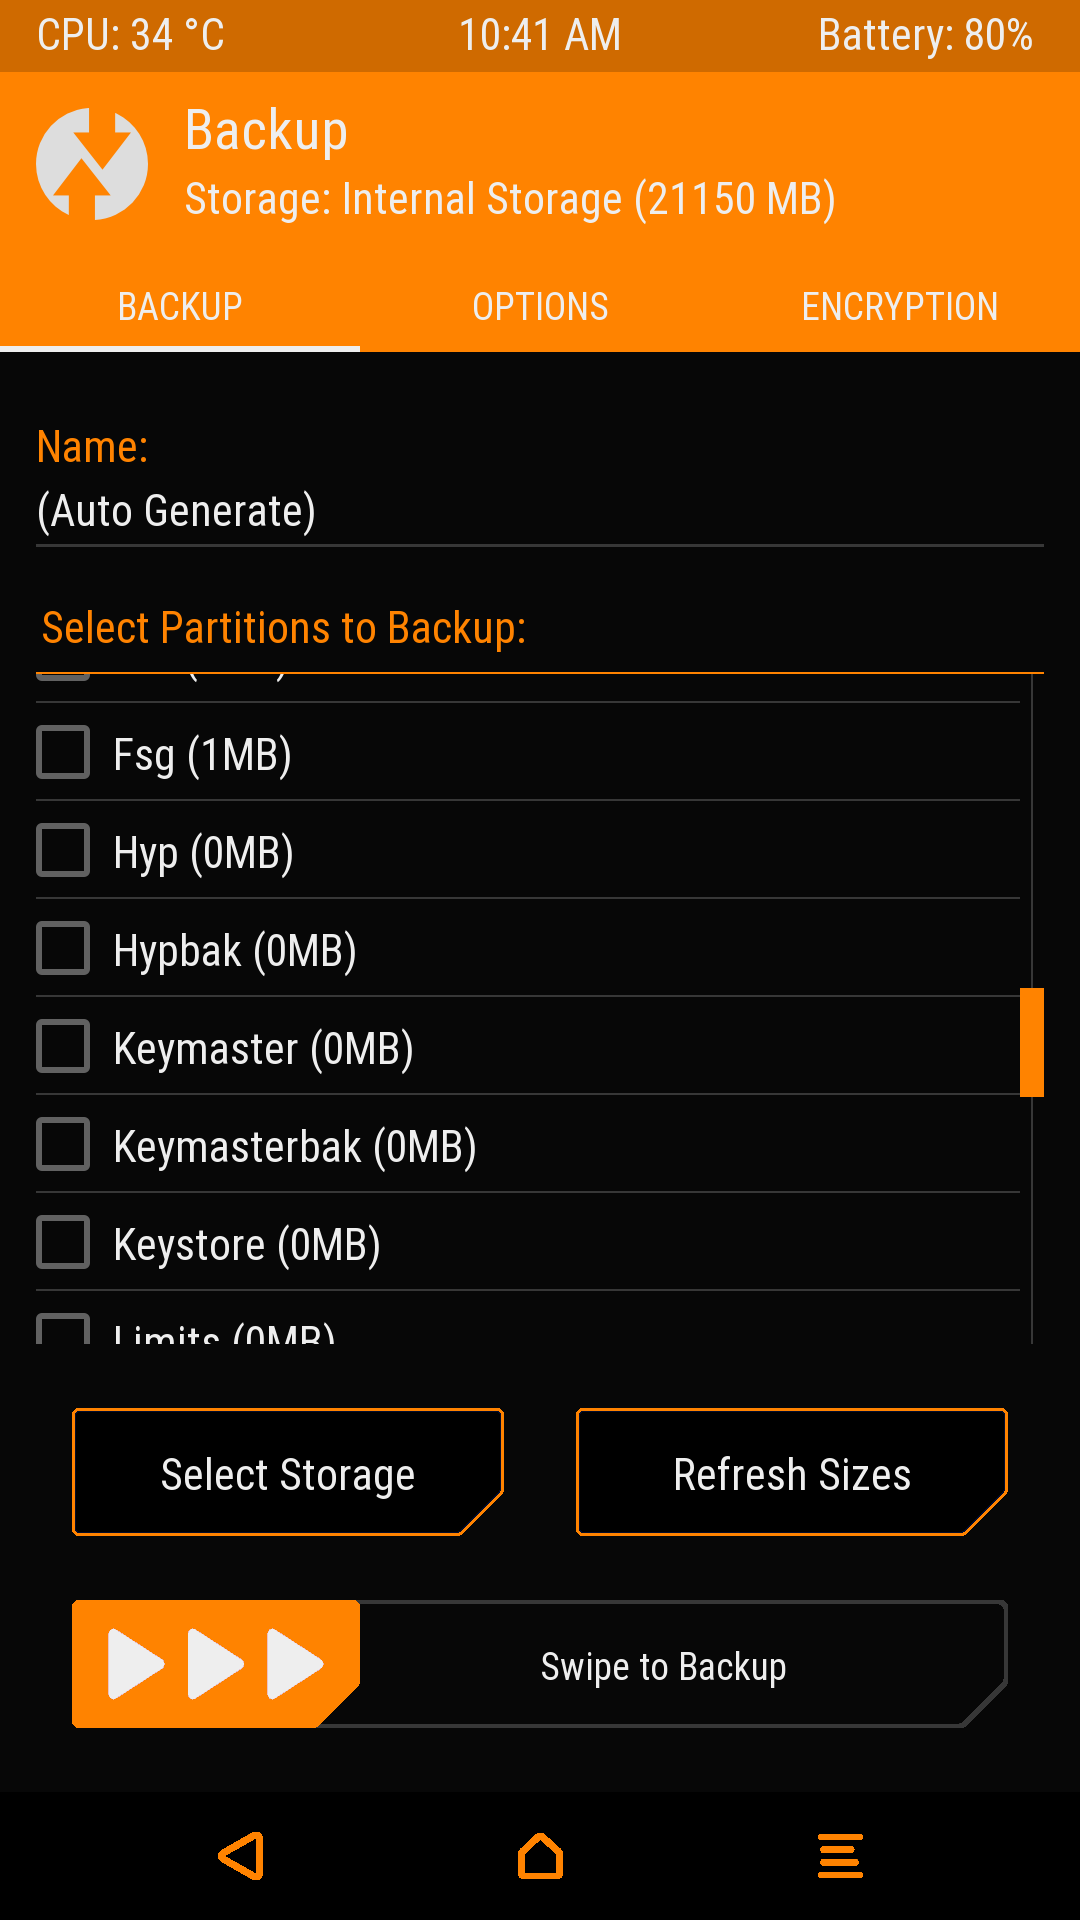Tap the home navigation icon
1080x1920 pixels.
click(540, 1856)
